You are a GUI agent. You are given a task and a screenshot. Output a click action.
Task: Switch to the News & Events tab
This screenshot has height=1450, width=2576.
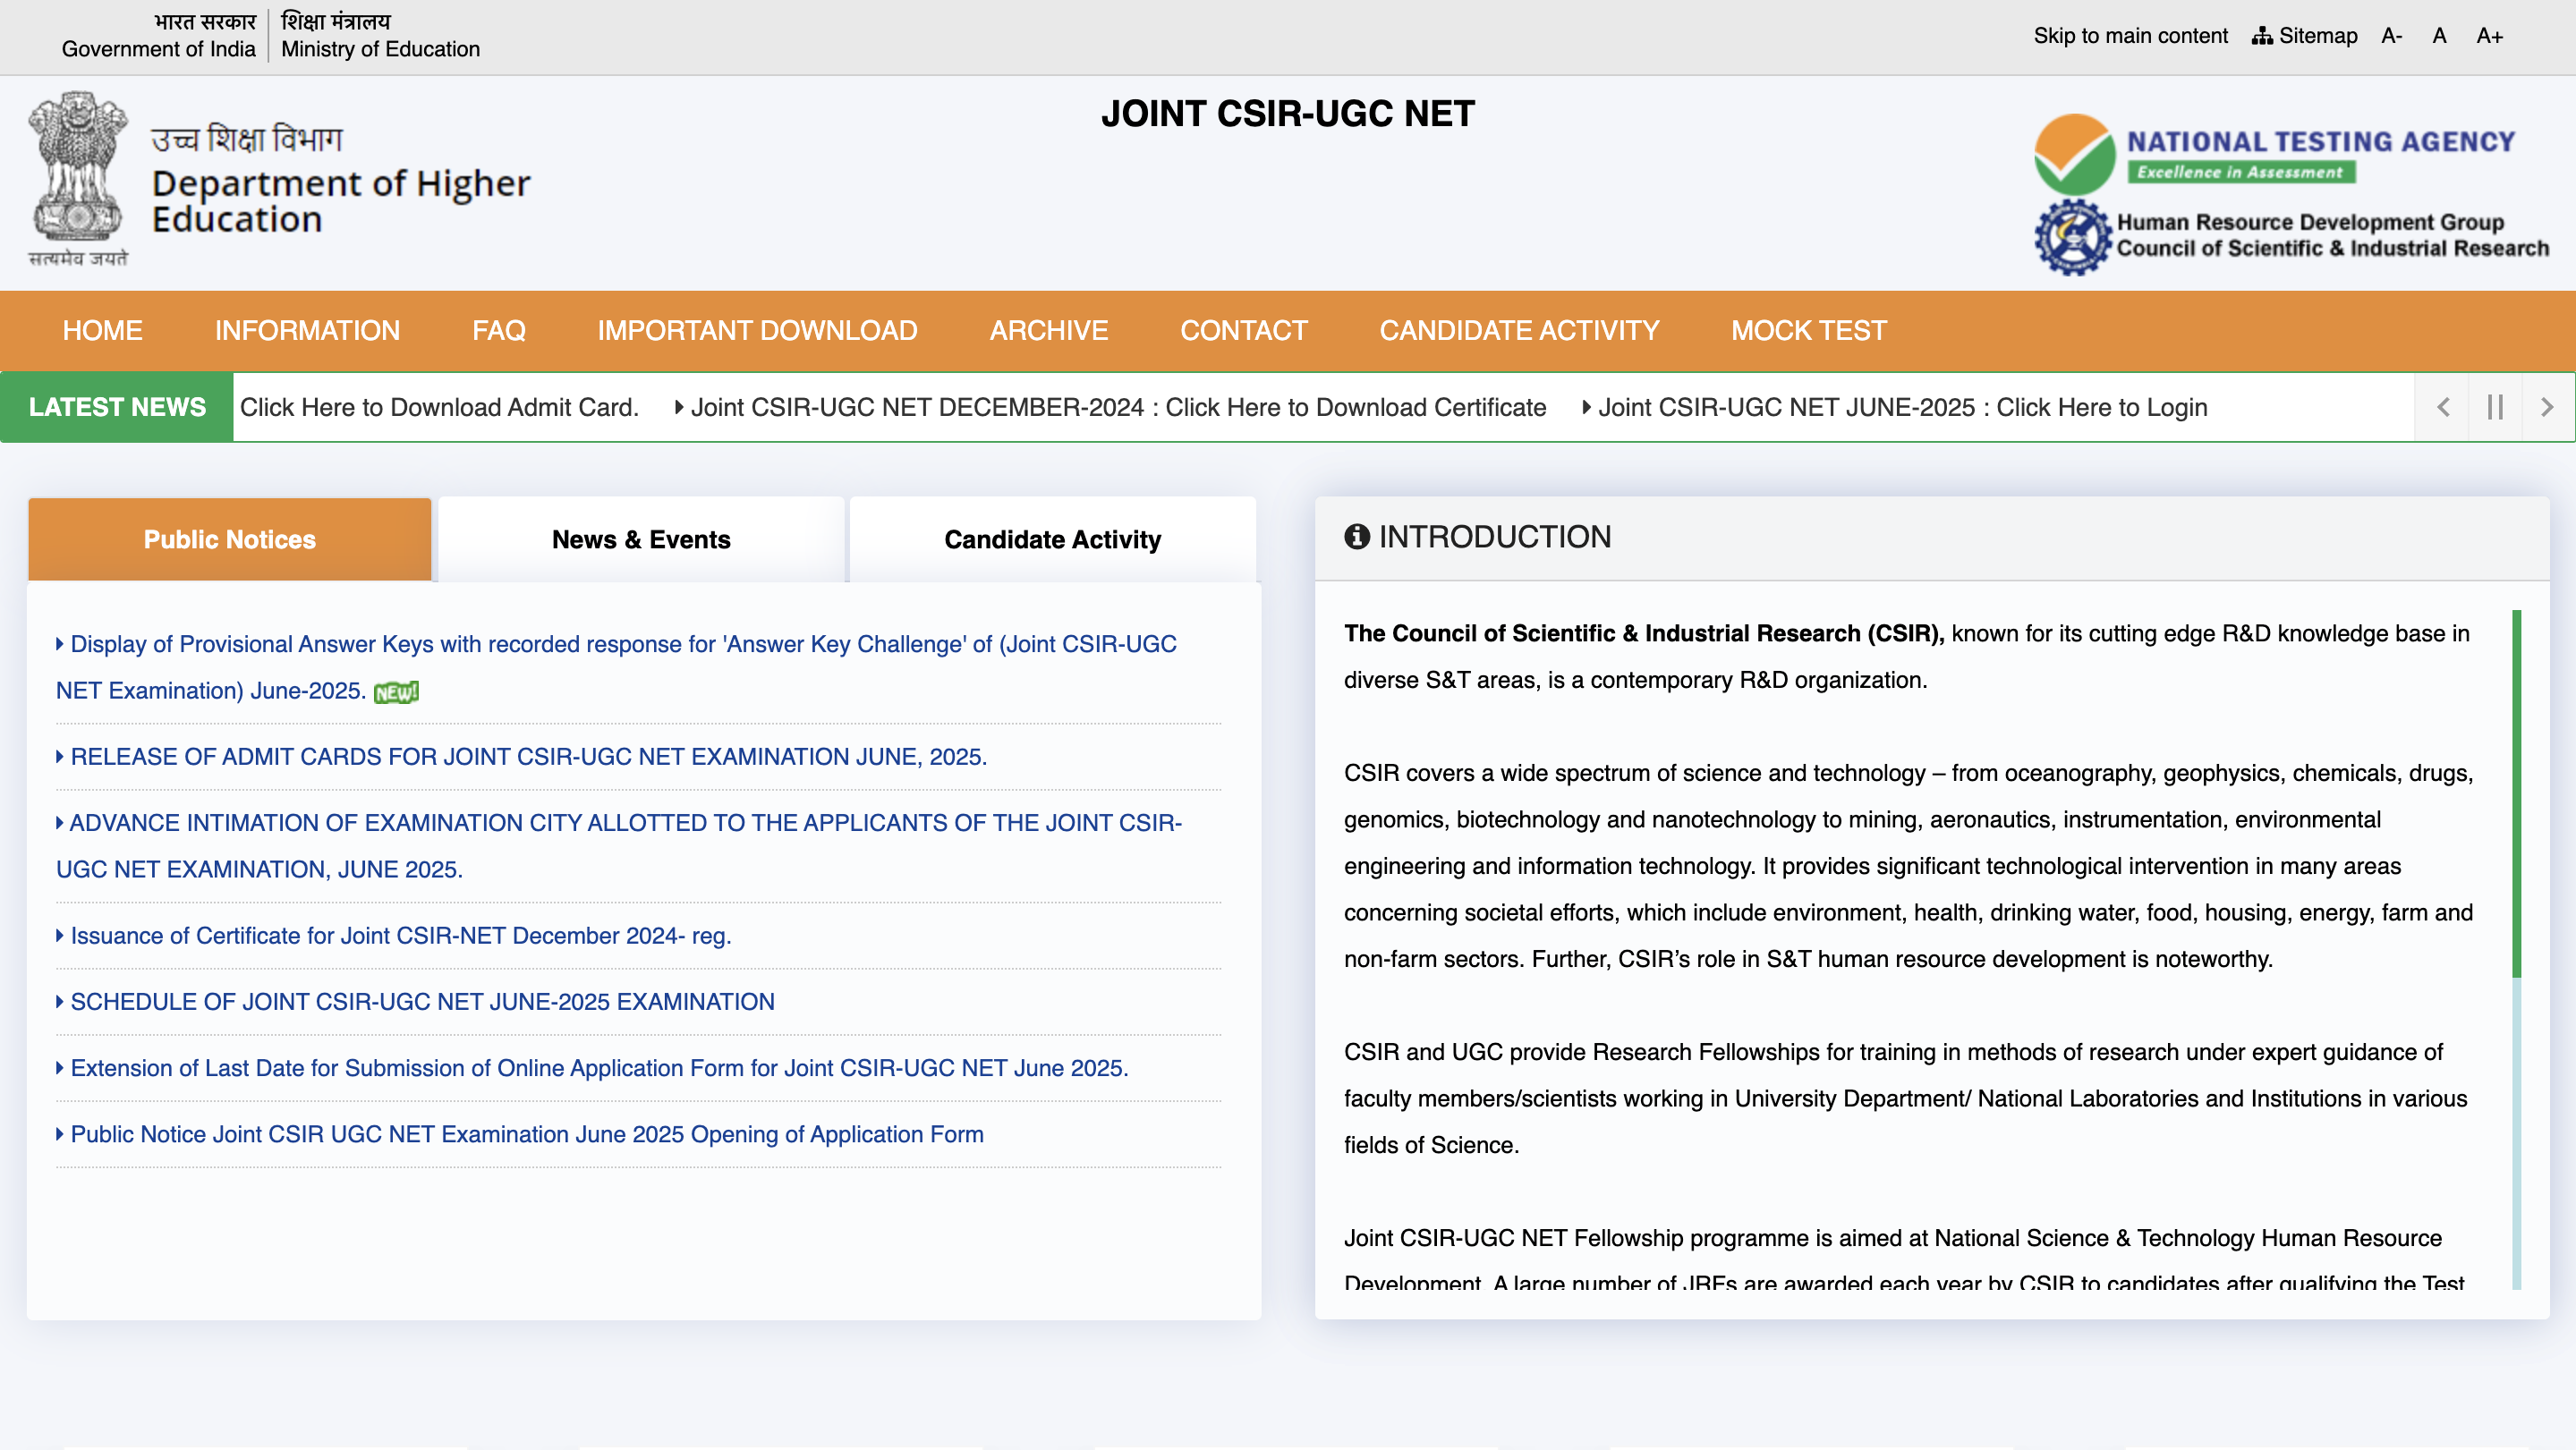pos(641,539)
